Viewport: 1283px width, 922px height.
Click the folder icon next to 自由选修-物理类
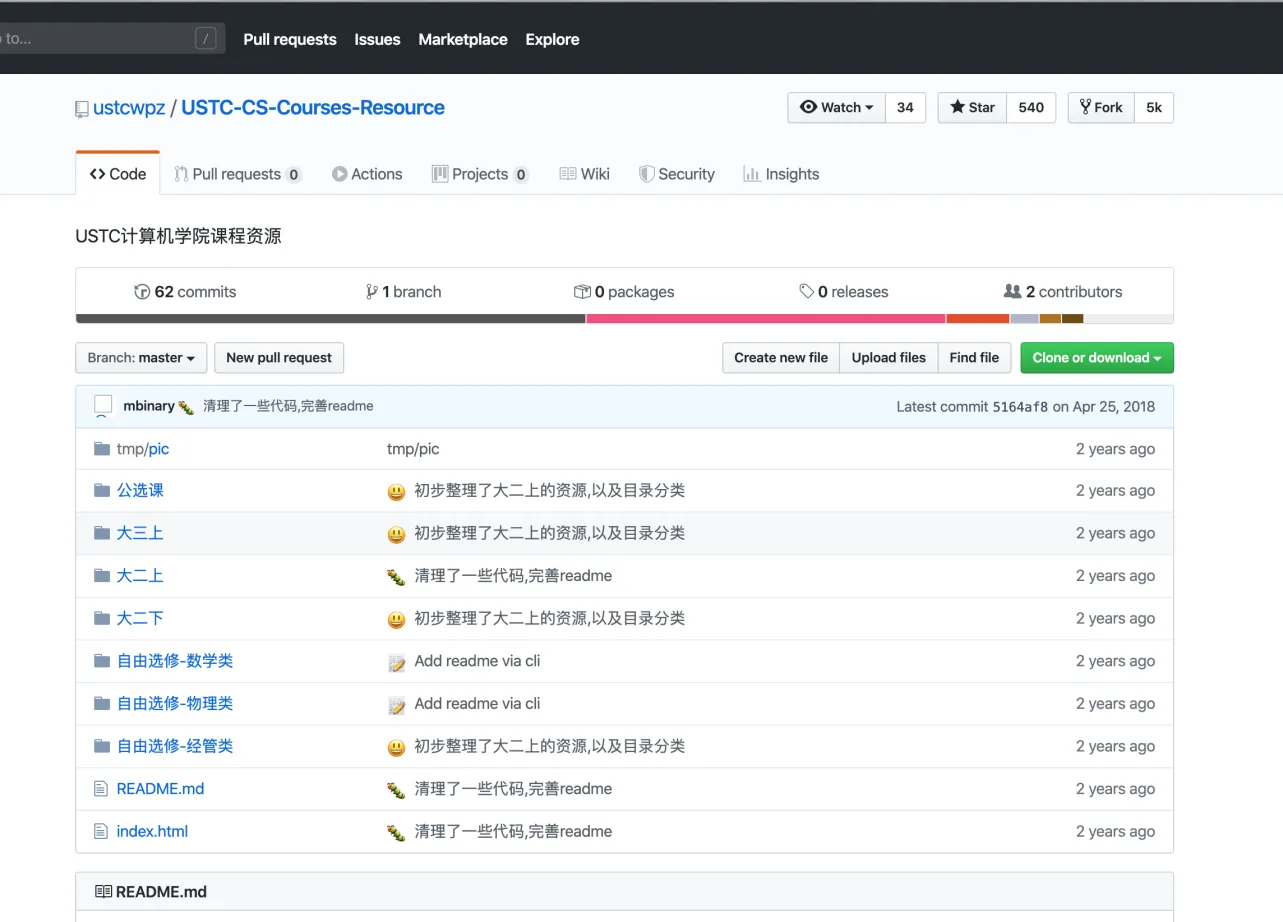click(x=101, y=704)
